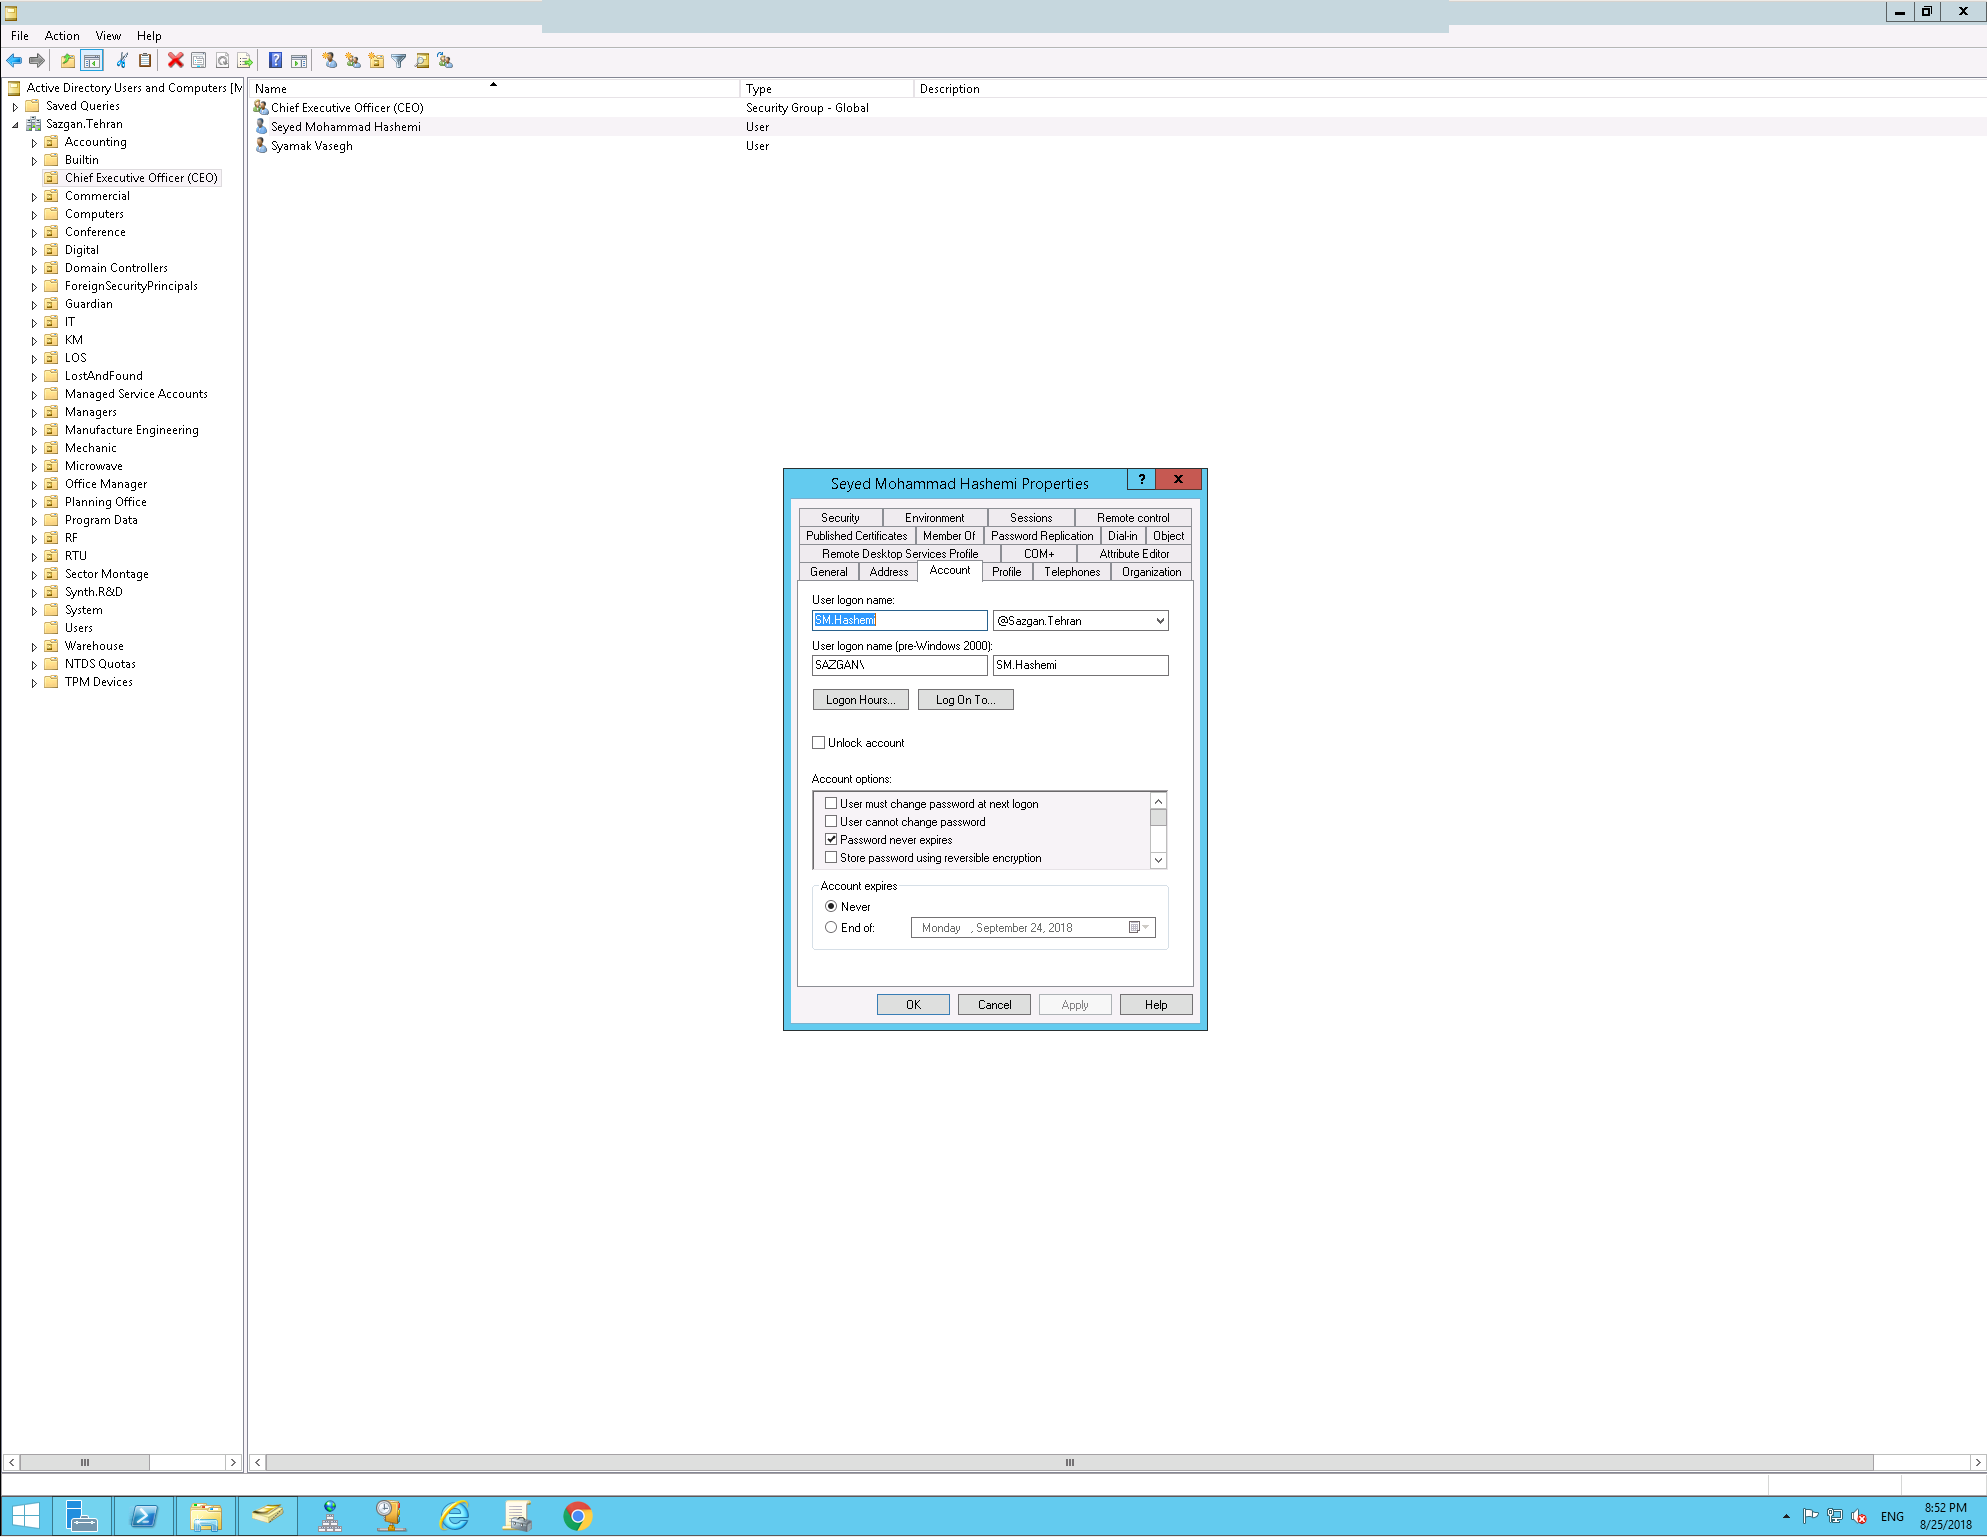Uncheck Password never expires option

(x=831, y=840)
